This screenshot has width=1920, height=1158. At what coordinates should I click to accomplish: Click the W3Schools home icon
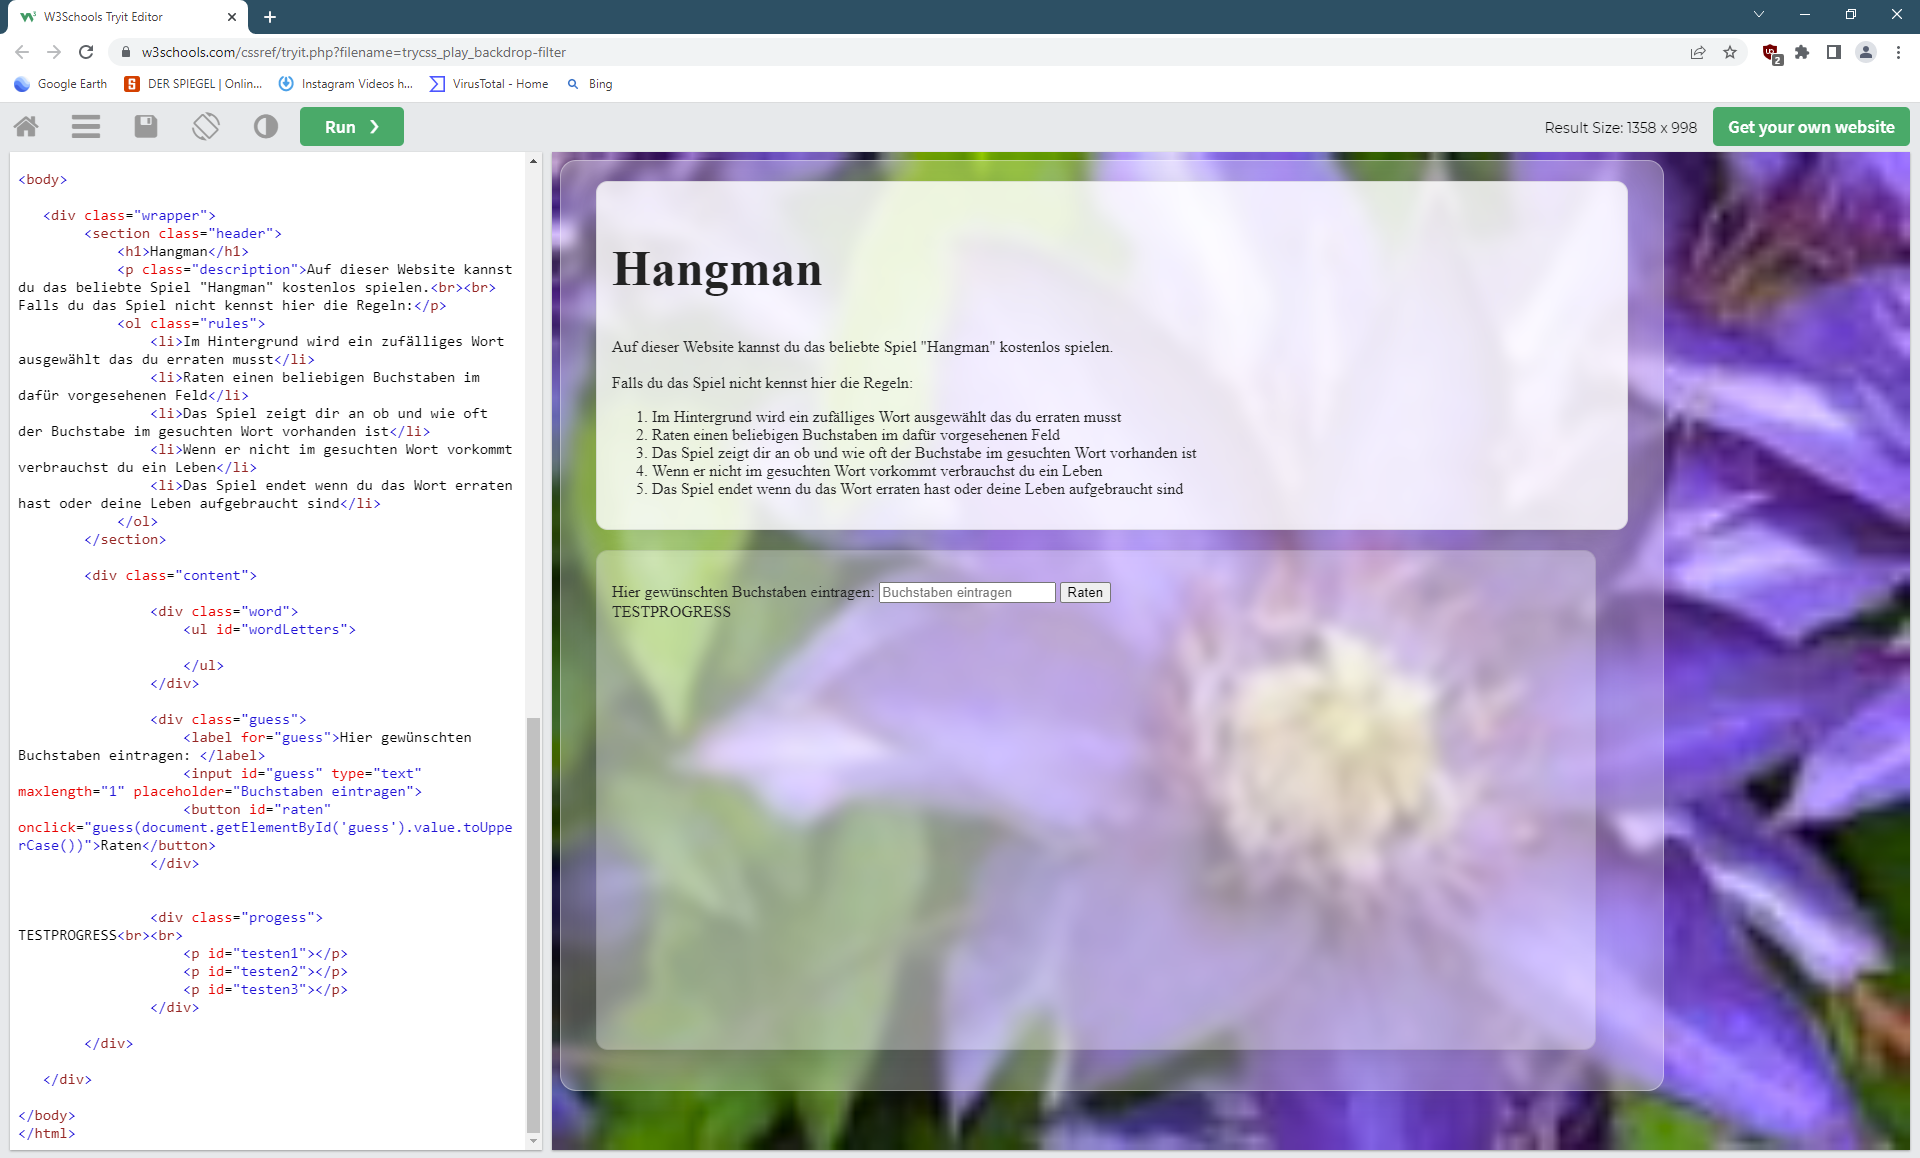(27, 126)
